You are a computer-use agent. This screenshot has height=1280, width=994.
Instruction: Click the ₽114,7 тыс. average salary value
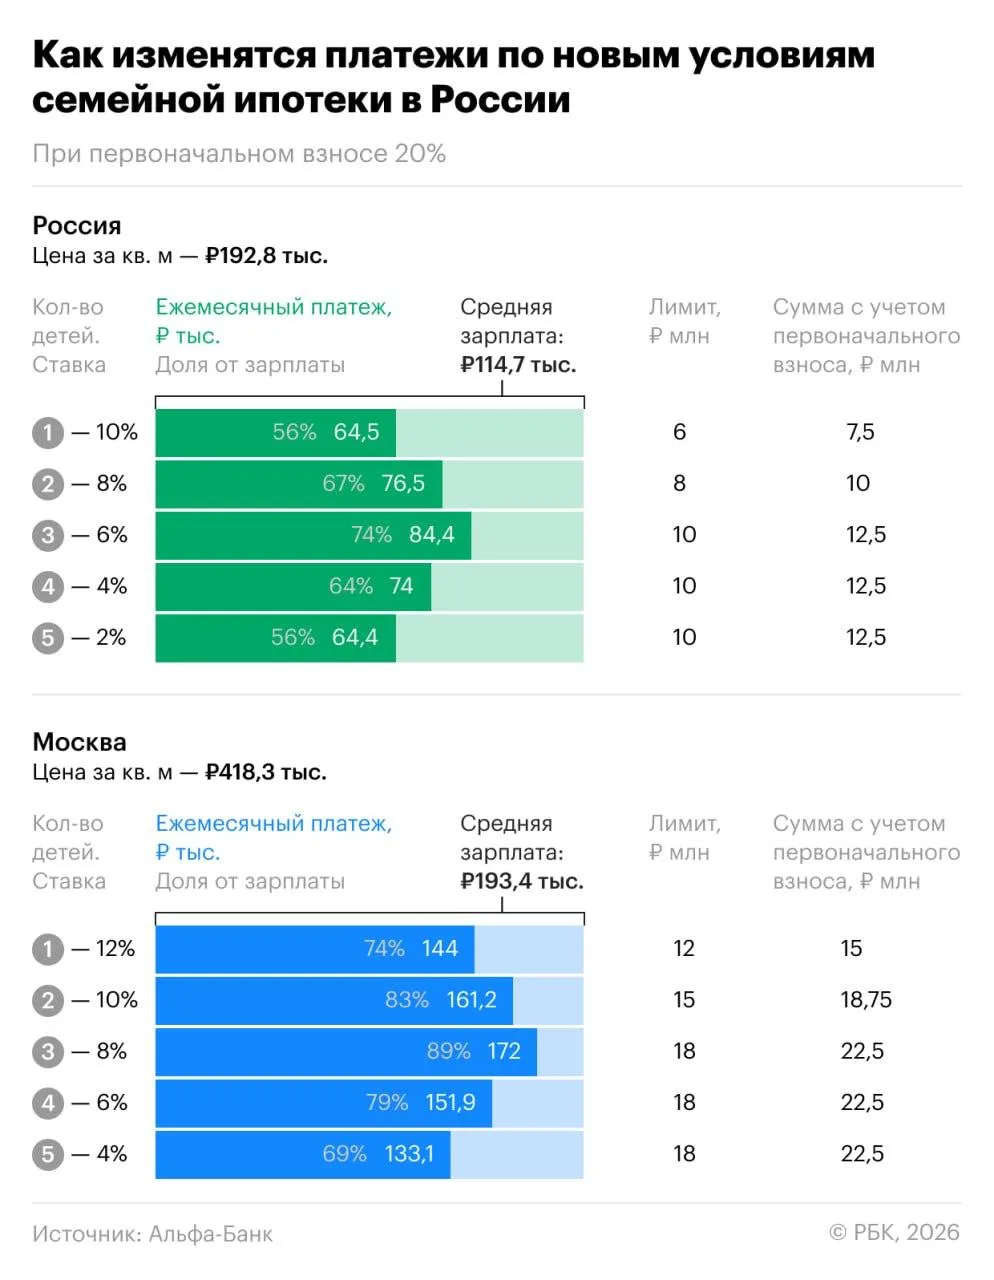click(x=518, y=365)
